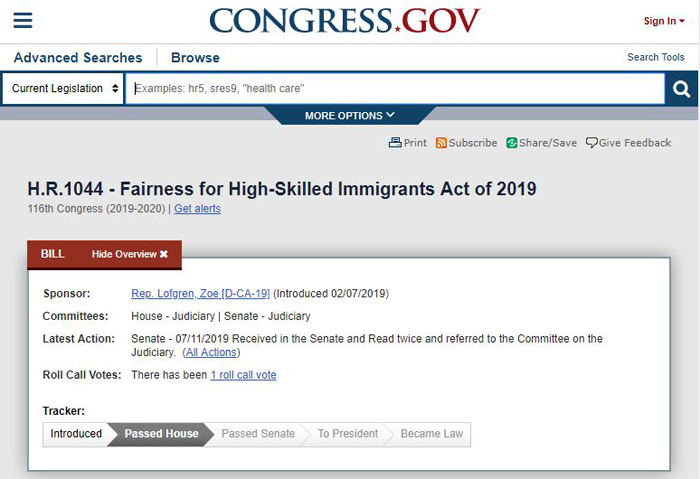Viewport: 700px width, 479px height.
Task: Hide the bill overview panel
Action: pyautogui.click(x=129, y=254)
